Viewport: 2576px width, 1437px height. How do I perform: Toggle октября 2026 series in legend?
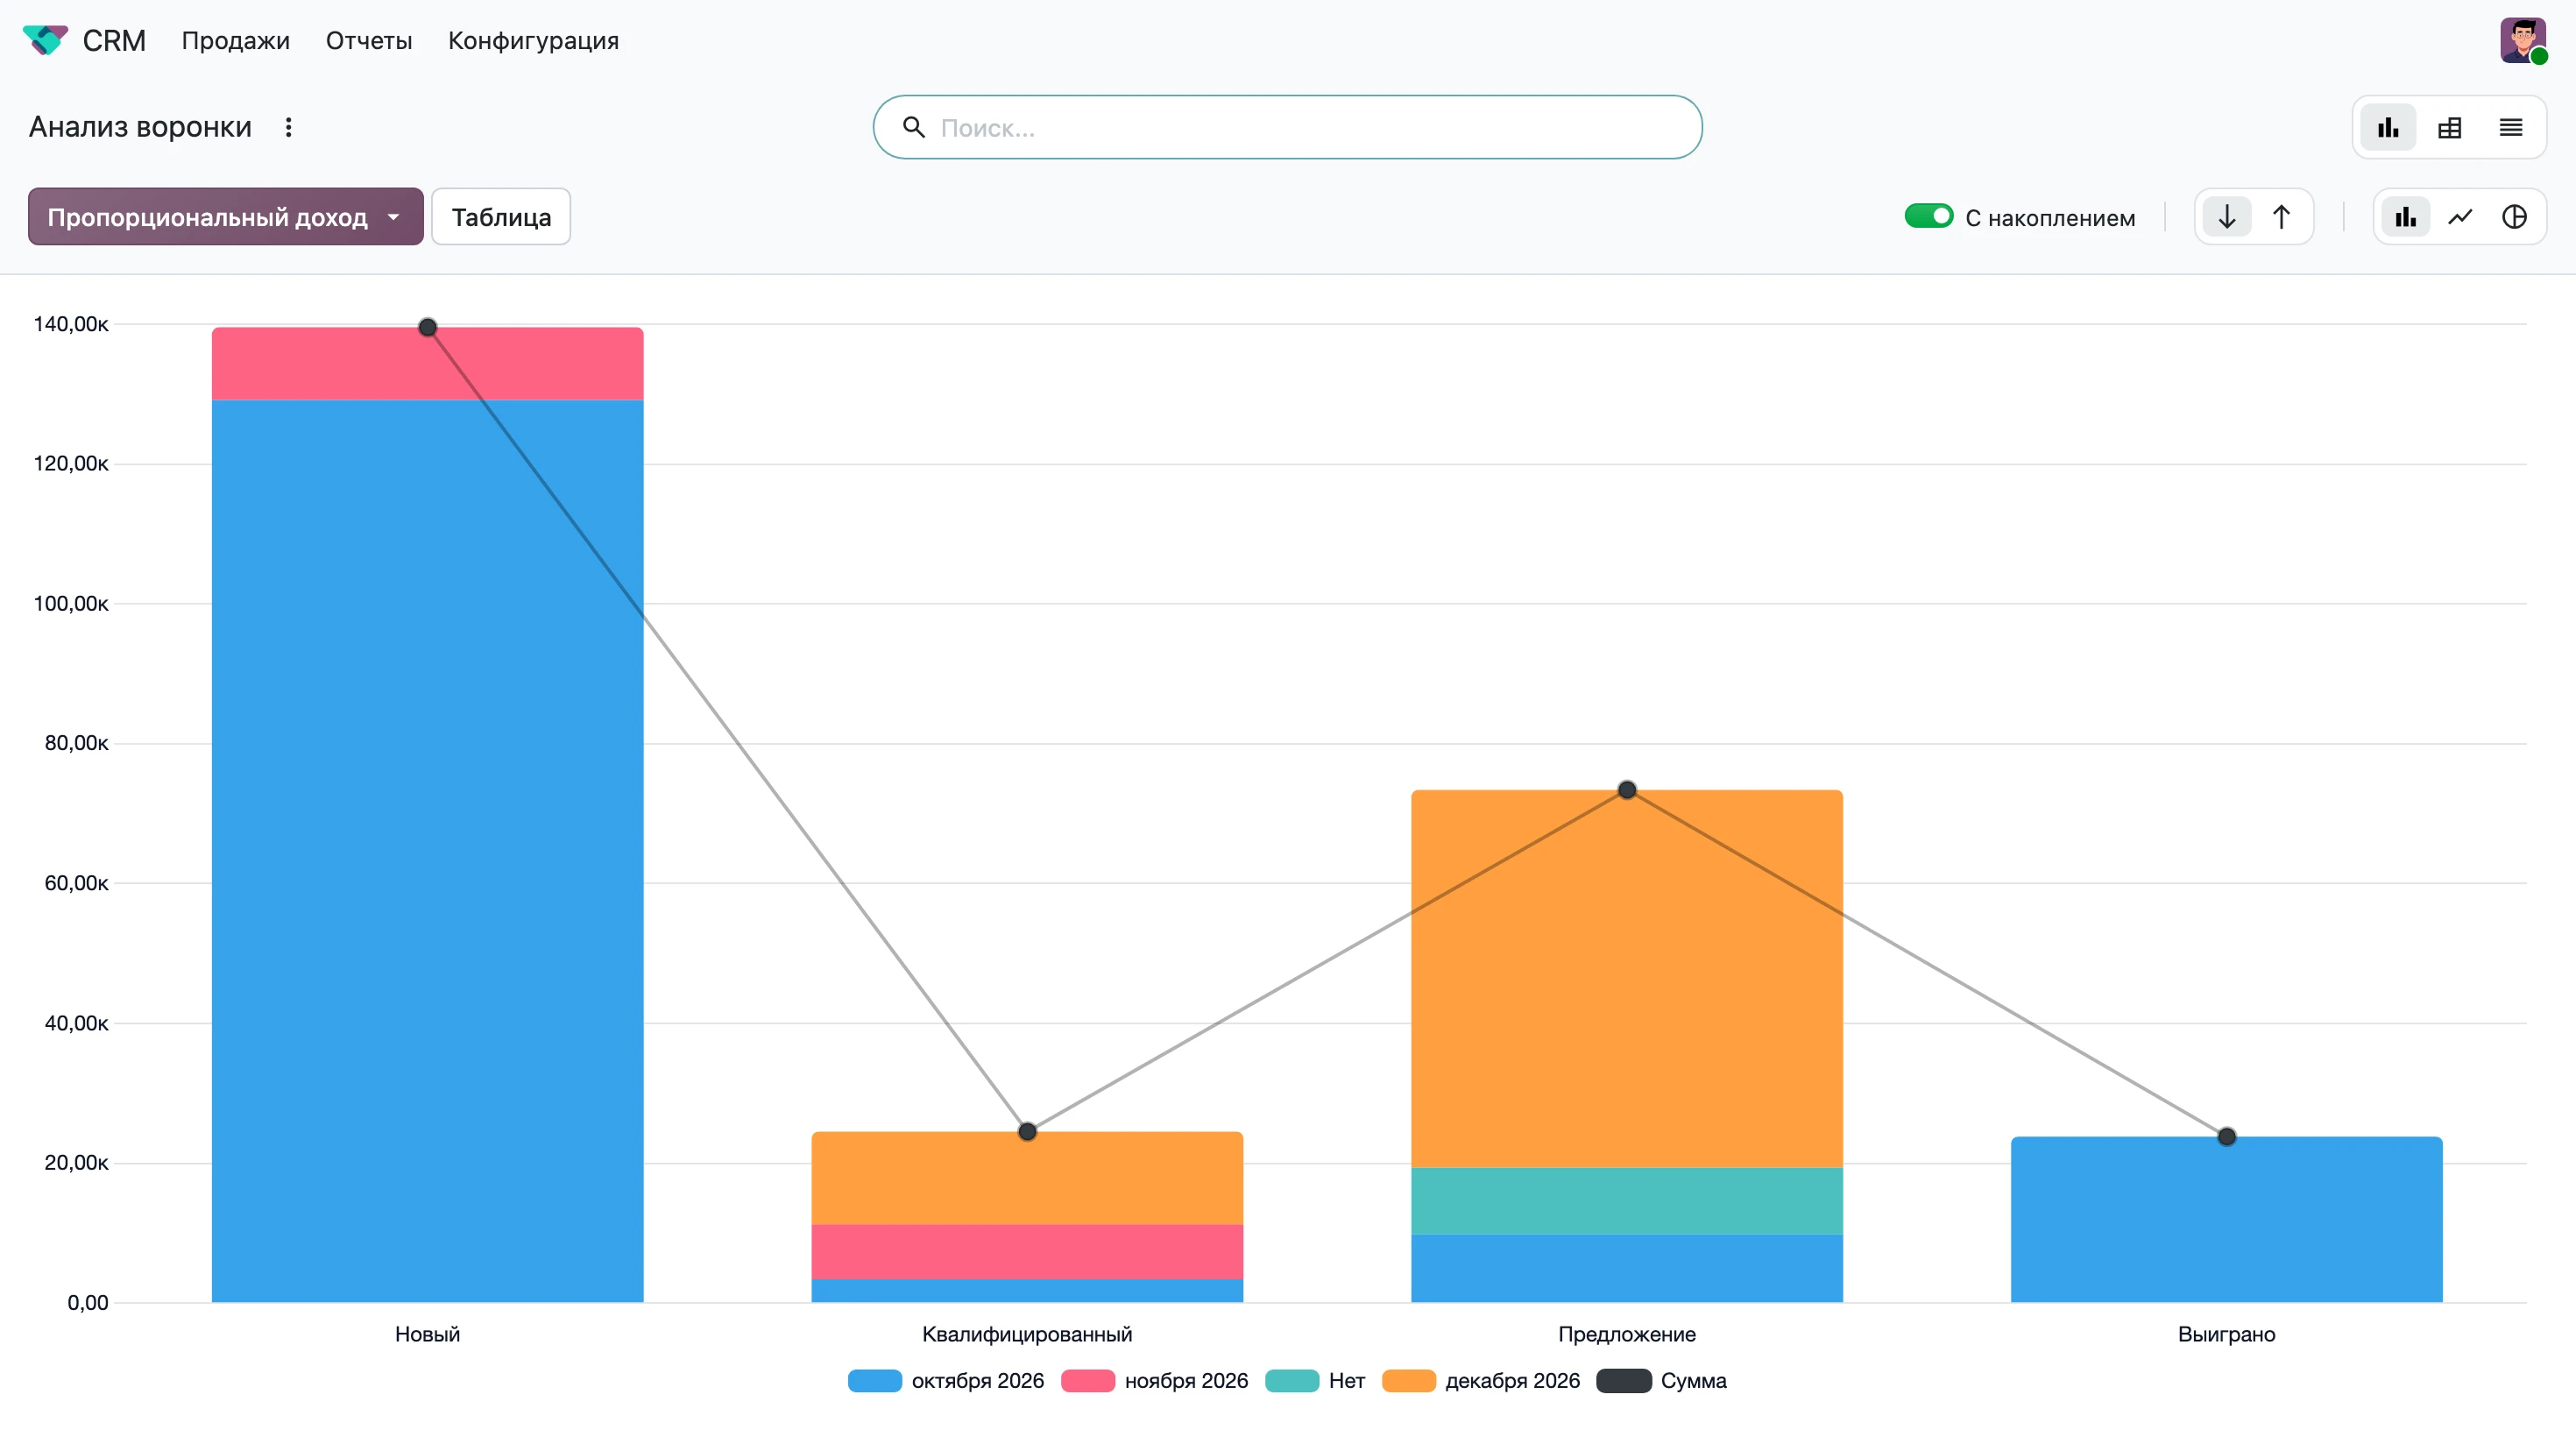[946, 1381]
